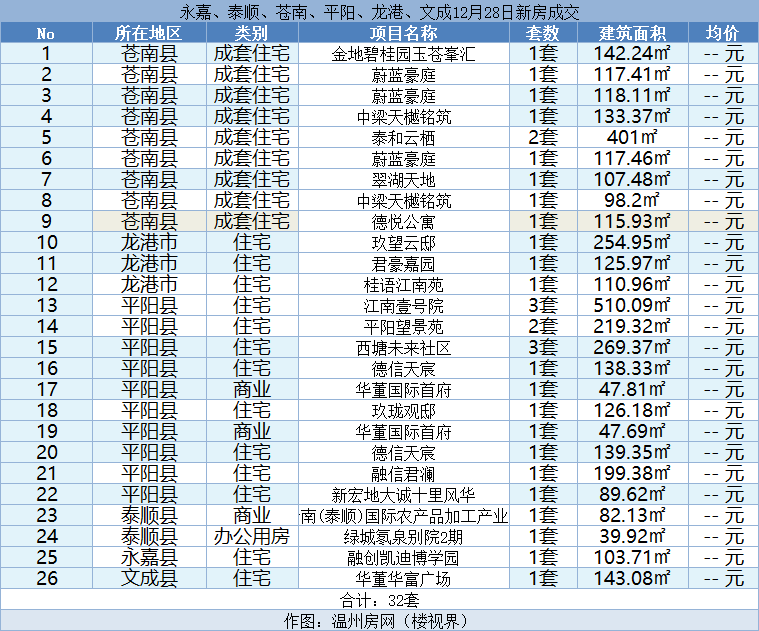The image size is (759, 631).
Task: Click the 'No' column header
Action: pos(46,33)
